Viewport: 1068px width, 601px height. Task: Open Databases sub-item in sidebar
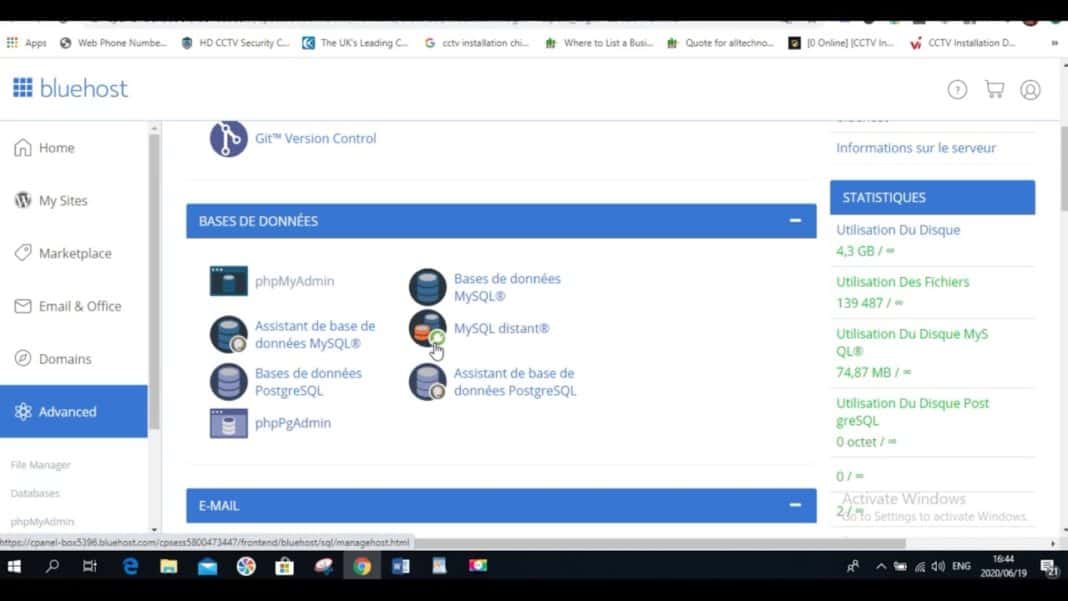pos(35,493)
